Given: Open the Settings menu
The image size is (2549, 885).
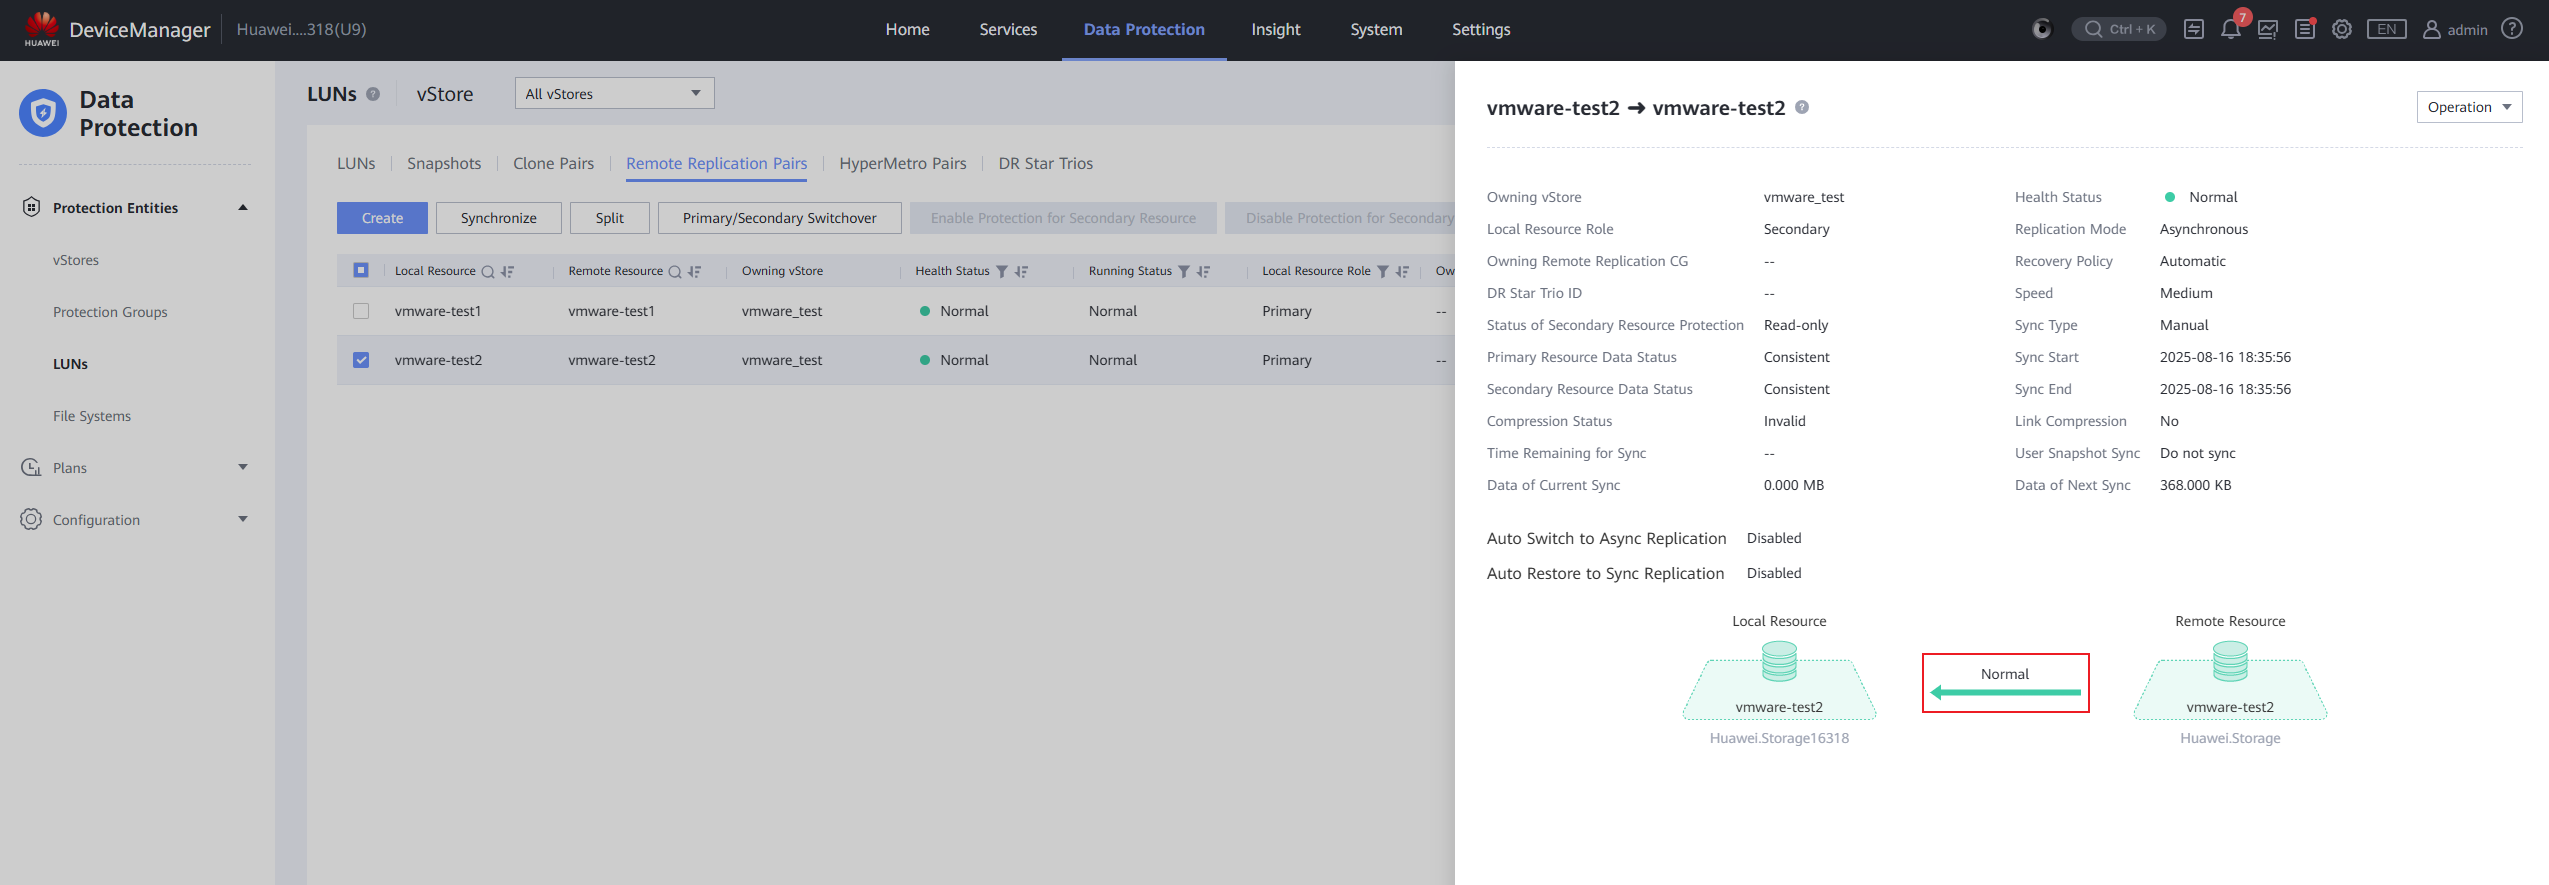Looking at the screenshot, I should (x=1481, y=29).
